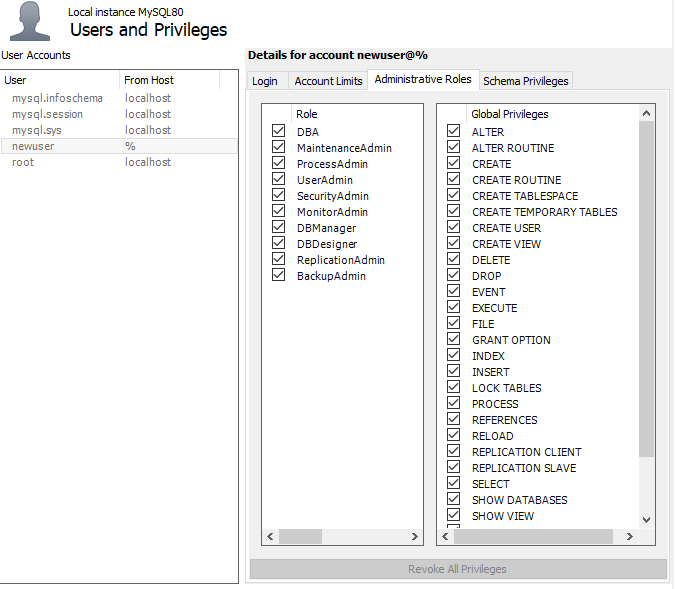Click Role list left scroll arrow
677x589 pixels.
tap(270, 536)
